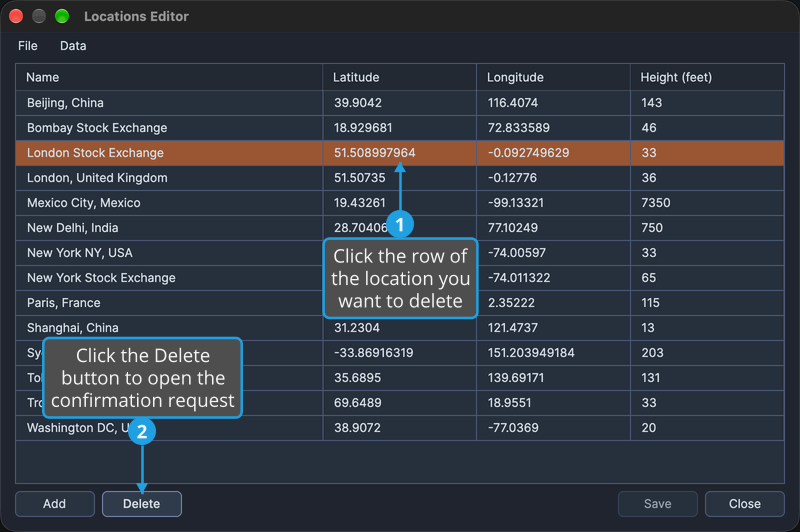The height and width of the screenshot is (532, 800).
Task: Click latitude cell 19.43261
Action: (399, 203)
